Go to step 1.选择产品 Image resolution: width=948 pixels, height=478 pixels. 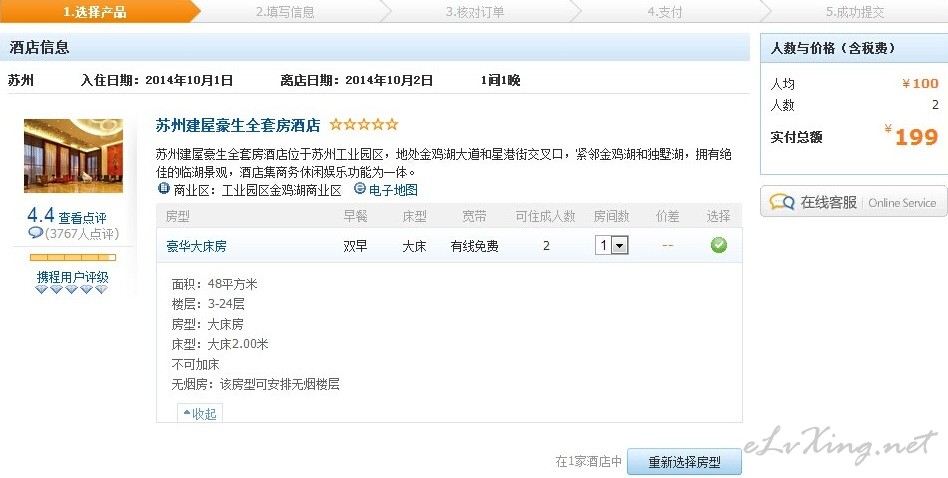click(x=95, y=11)
